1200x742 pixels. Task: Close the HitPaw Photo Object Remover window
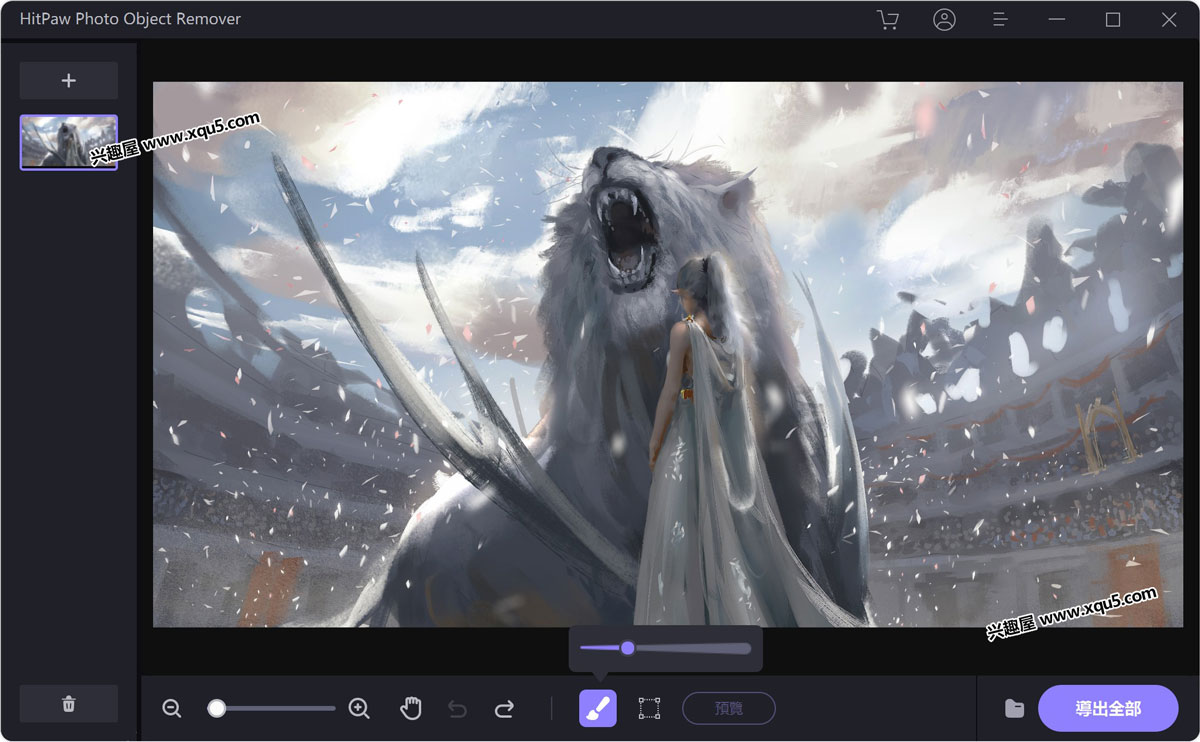click(x=1169, y=20)
